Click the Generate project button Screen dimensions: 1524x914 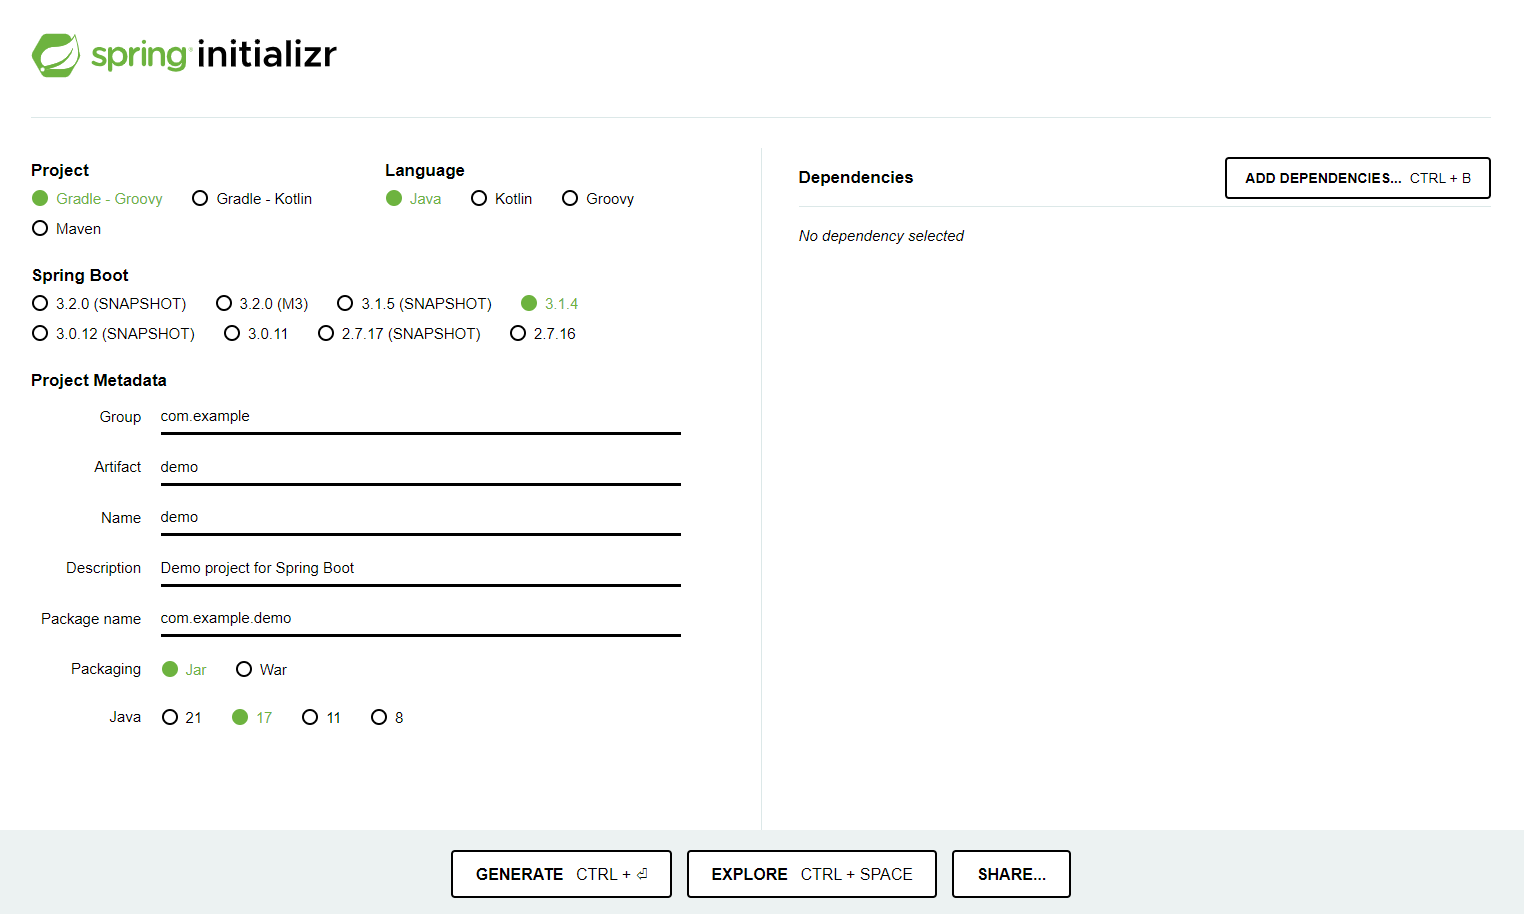[x=561, y=874]
